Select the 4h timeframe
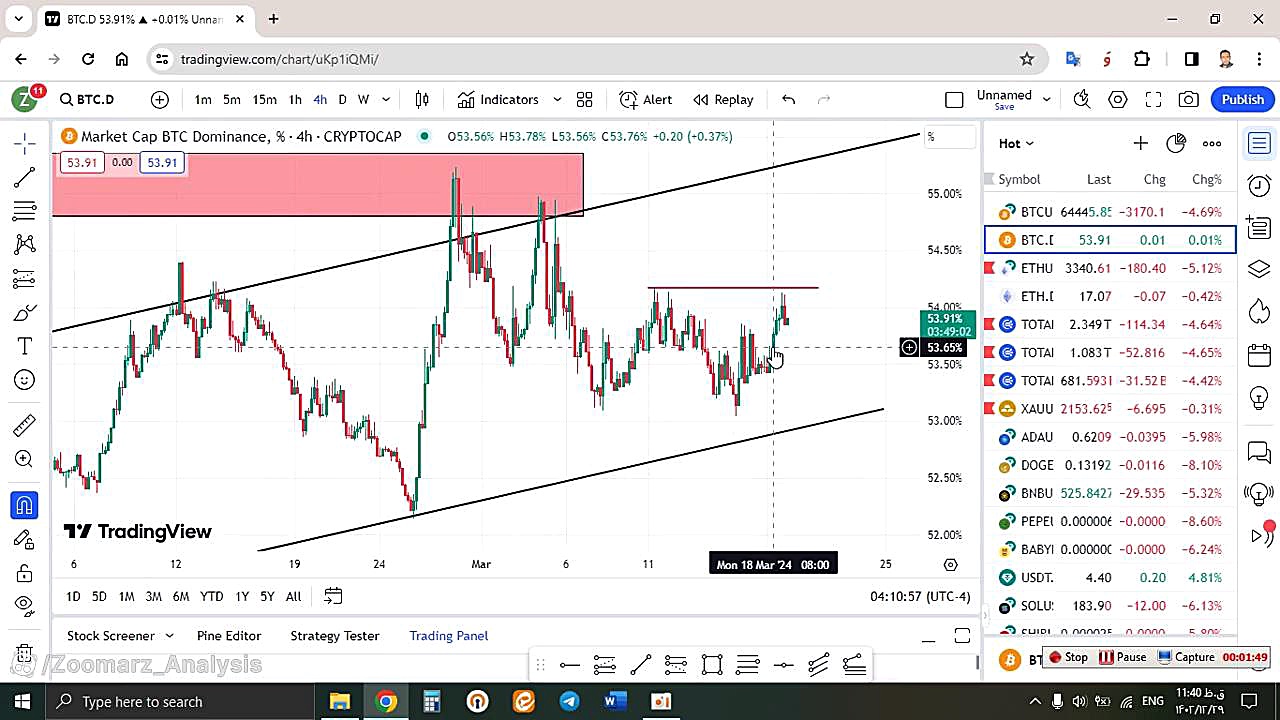Image resolution: width=1280 pixels, height=720 pixels. [x=320, y=99]
